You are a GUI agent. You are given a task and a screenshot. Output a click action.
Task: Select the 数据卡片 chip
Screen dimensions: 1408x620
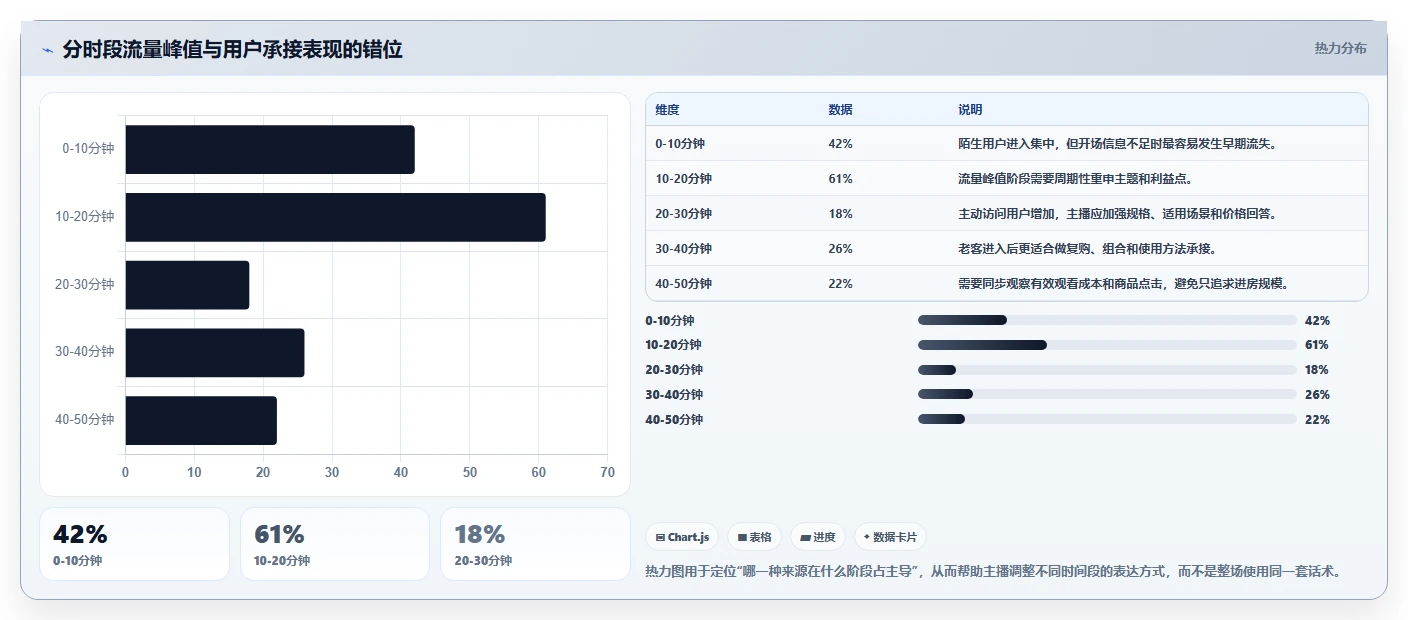[890, 537]
